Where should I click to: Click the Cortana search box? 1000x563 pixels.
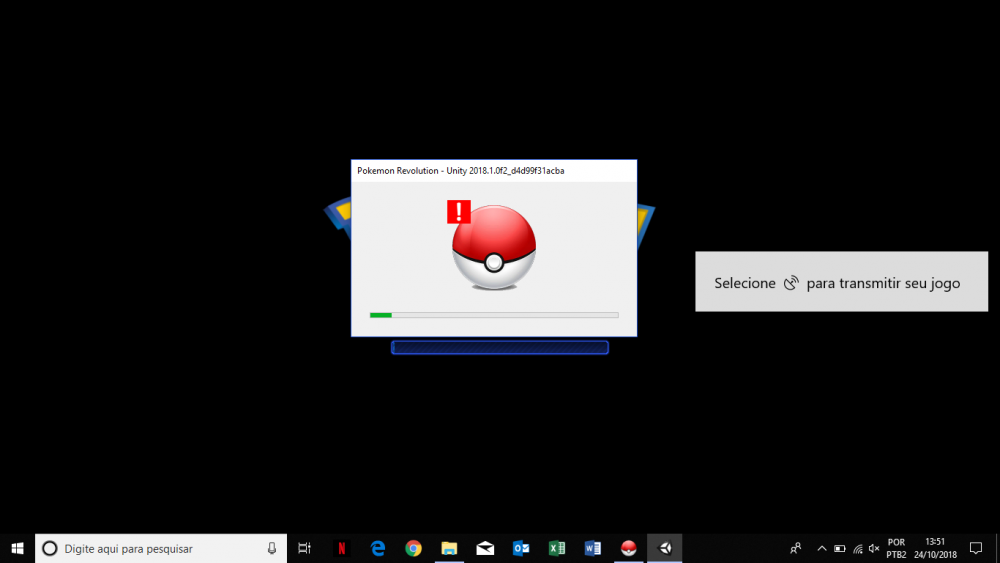click(x=161, y=548)
